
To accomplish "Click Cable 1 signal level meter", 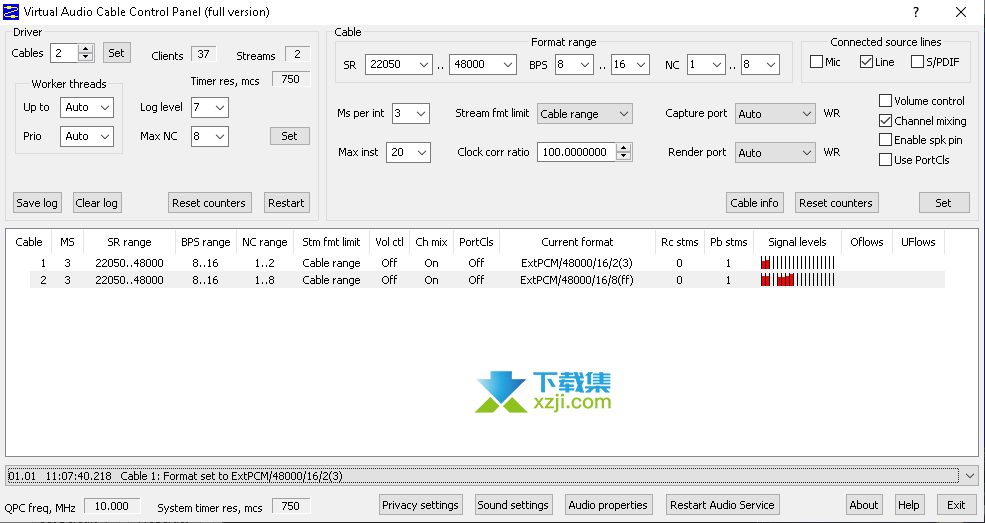I will pyautogui.click(x=797, y=263).
